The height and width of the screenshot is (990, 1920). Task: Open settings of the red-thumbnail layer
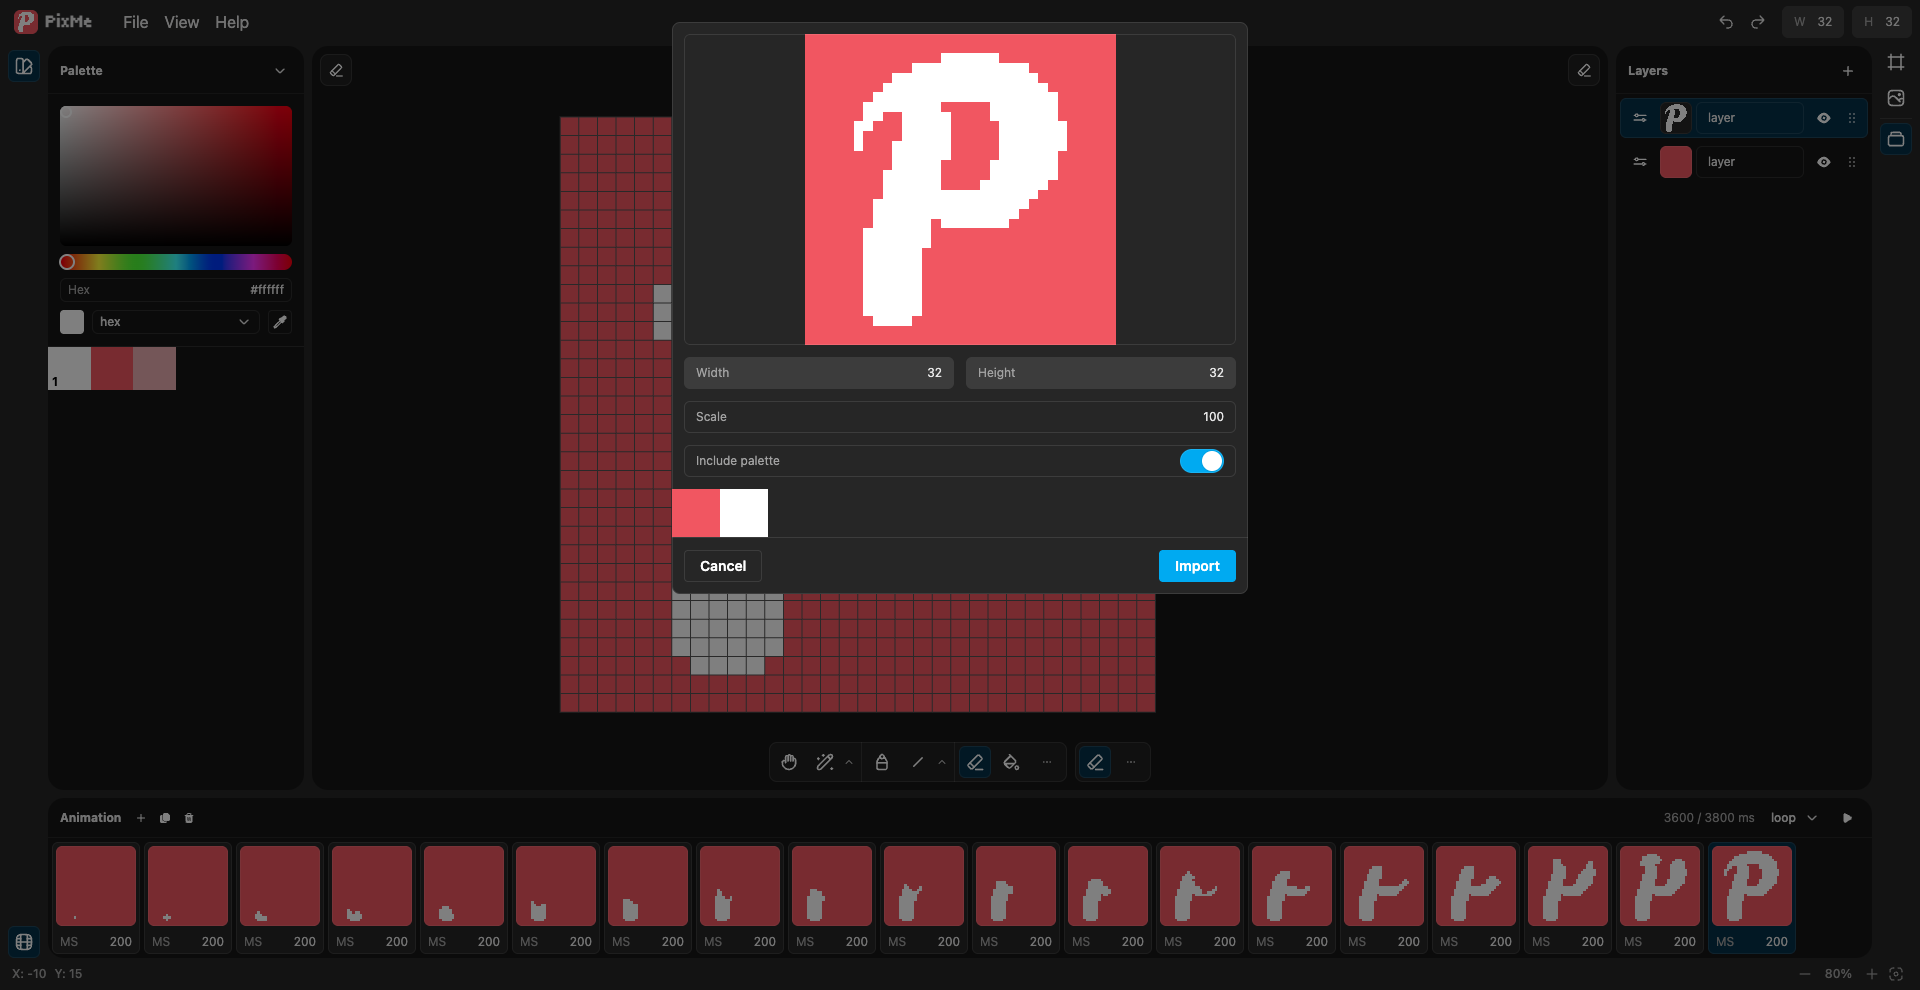(x=1640, y=162)
